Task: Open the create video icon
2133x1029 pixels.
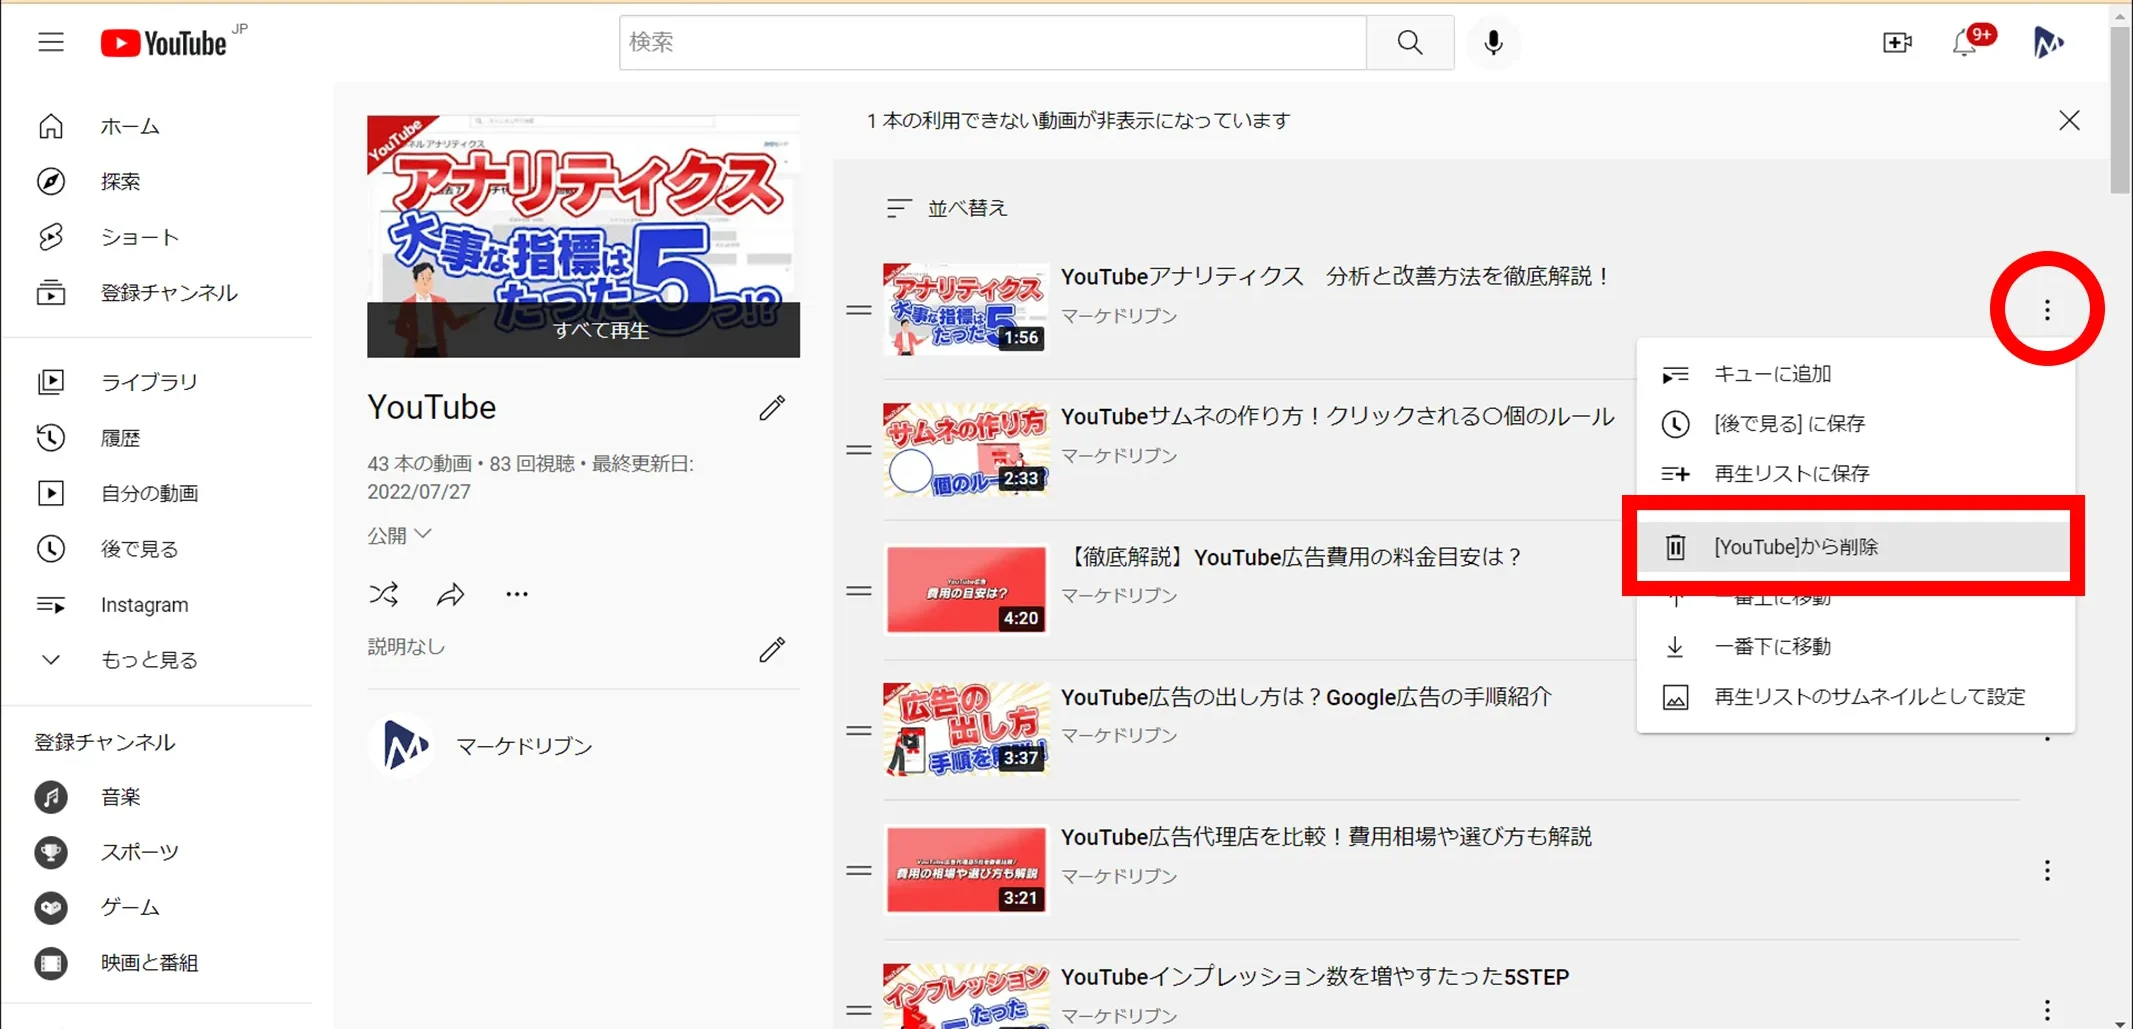Action: pos(1897,42)
